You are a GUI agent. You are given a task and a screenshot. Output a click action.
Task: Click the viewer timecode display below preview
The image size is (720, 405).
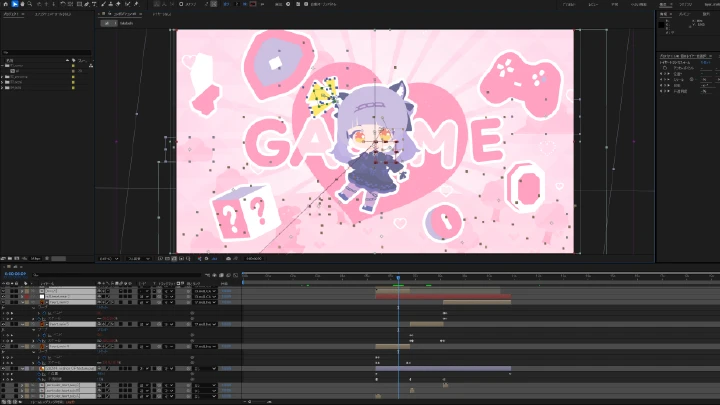pyautogui.click(x=253, y=259)
